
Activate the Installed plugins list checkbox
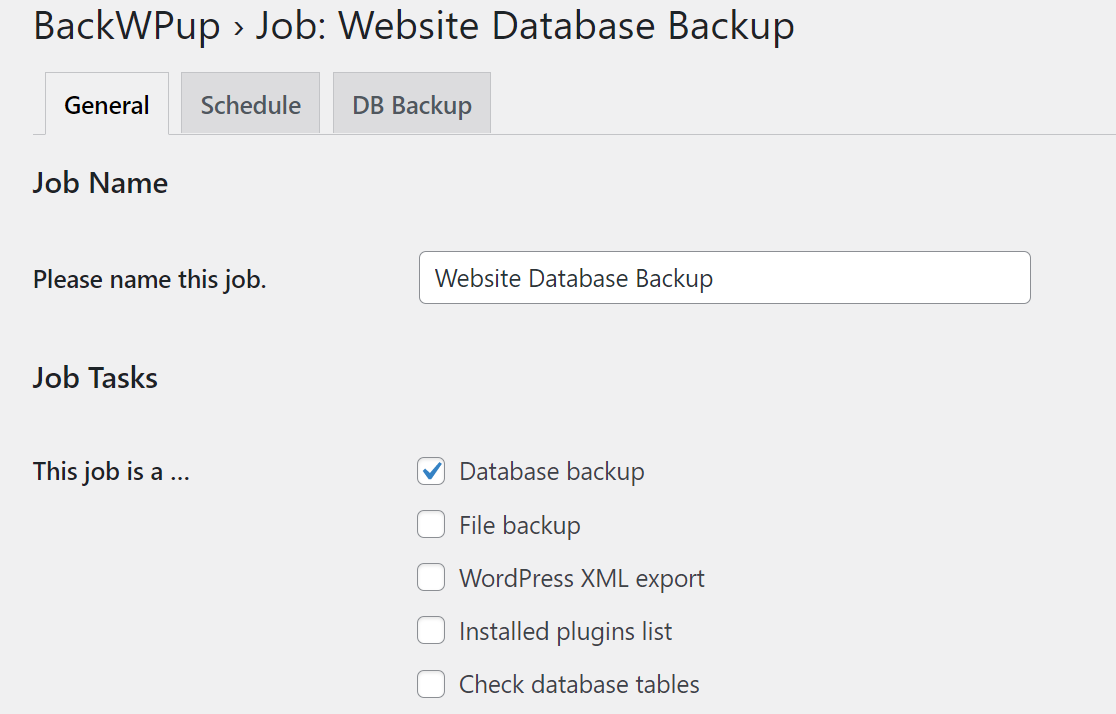pyautogui.click(x=430, y=630)
